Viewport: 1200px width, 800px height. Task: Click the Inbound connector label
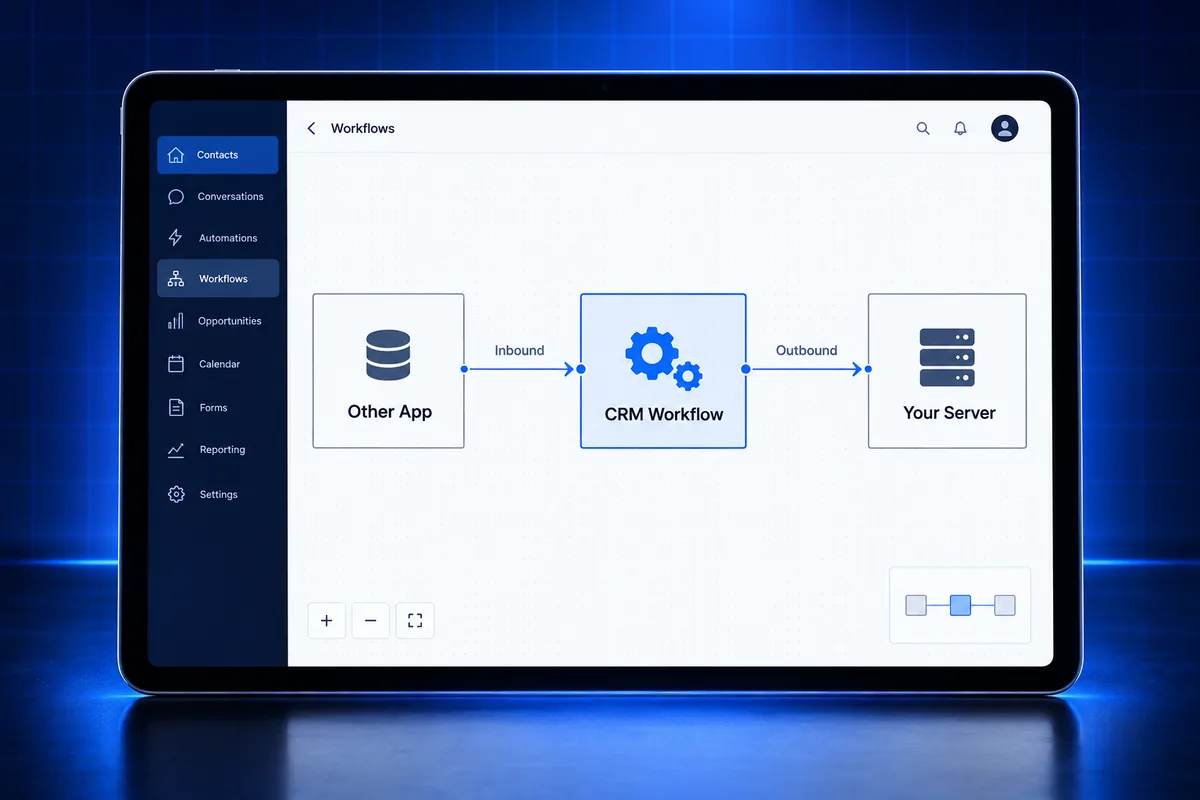519,350
